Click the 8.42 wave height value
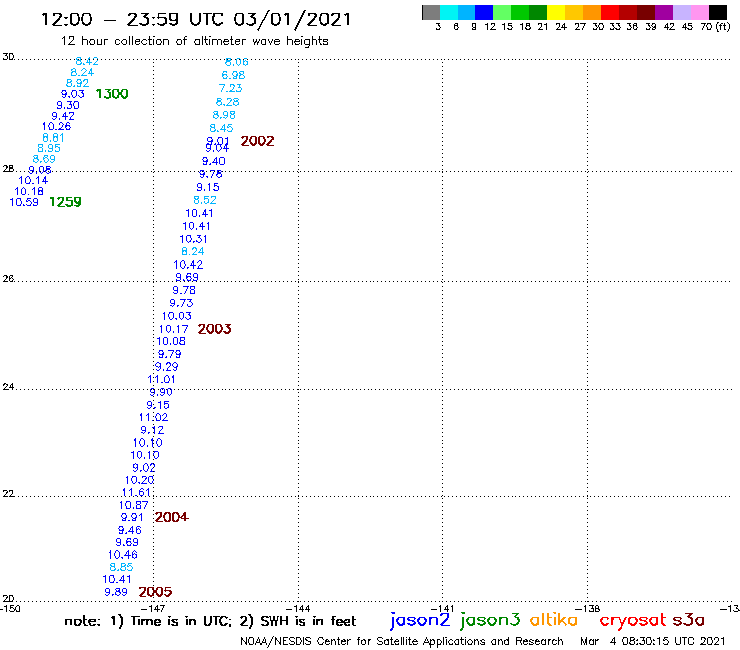 coord(87,61)
